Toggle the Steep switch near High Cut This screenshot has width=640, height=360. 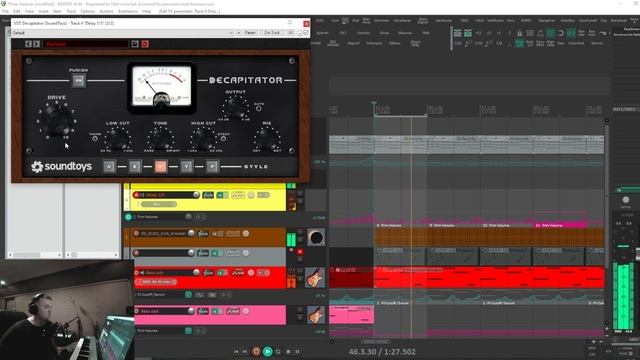tap(224, 139)
